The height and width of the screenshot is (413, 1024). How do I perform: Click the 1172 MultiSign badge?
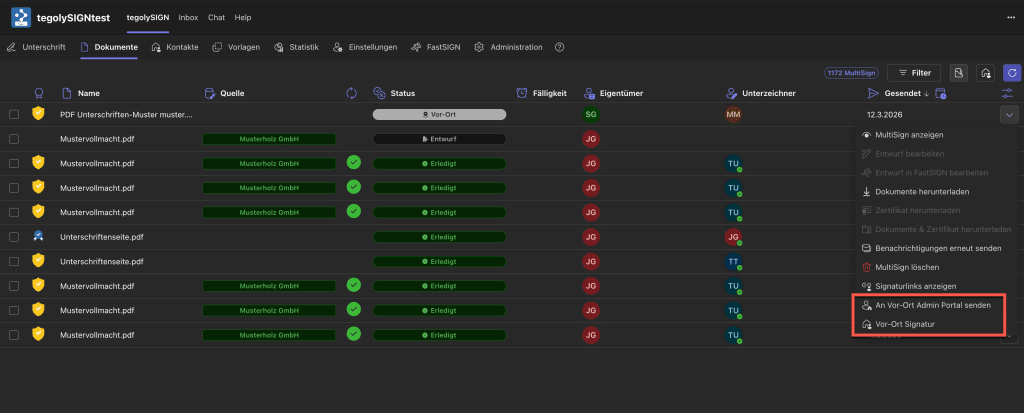pos(851,73)
